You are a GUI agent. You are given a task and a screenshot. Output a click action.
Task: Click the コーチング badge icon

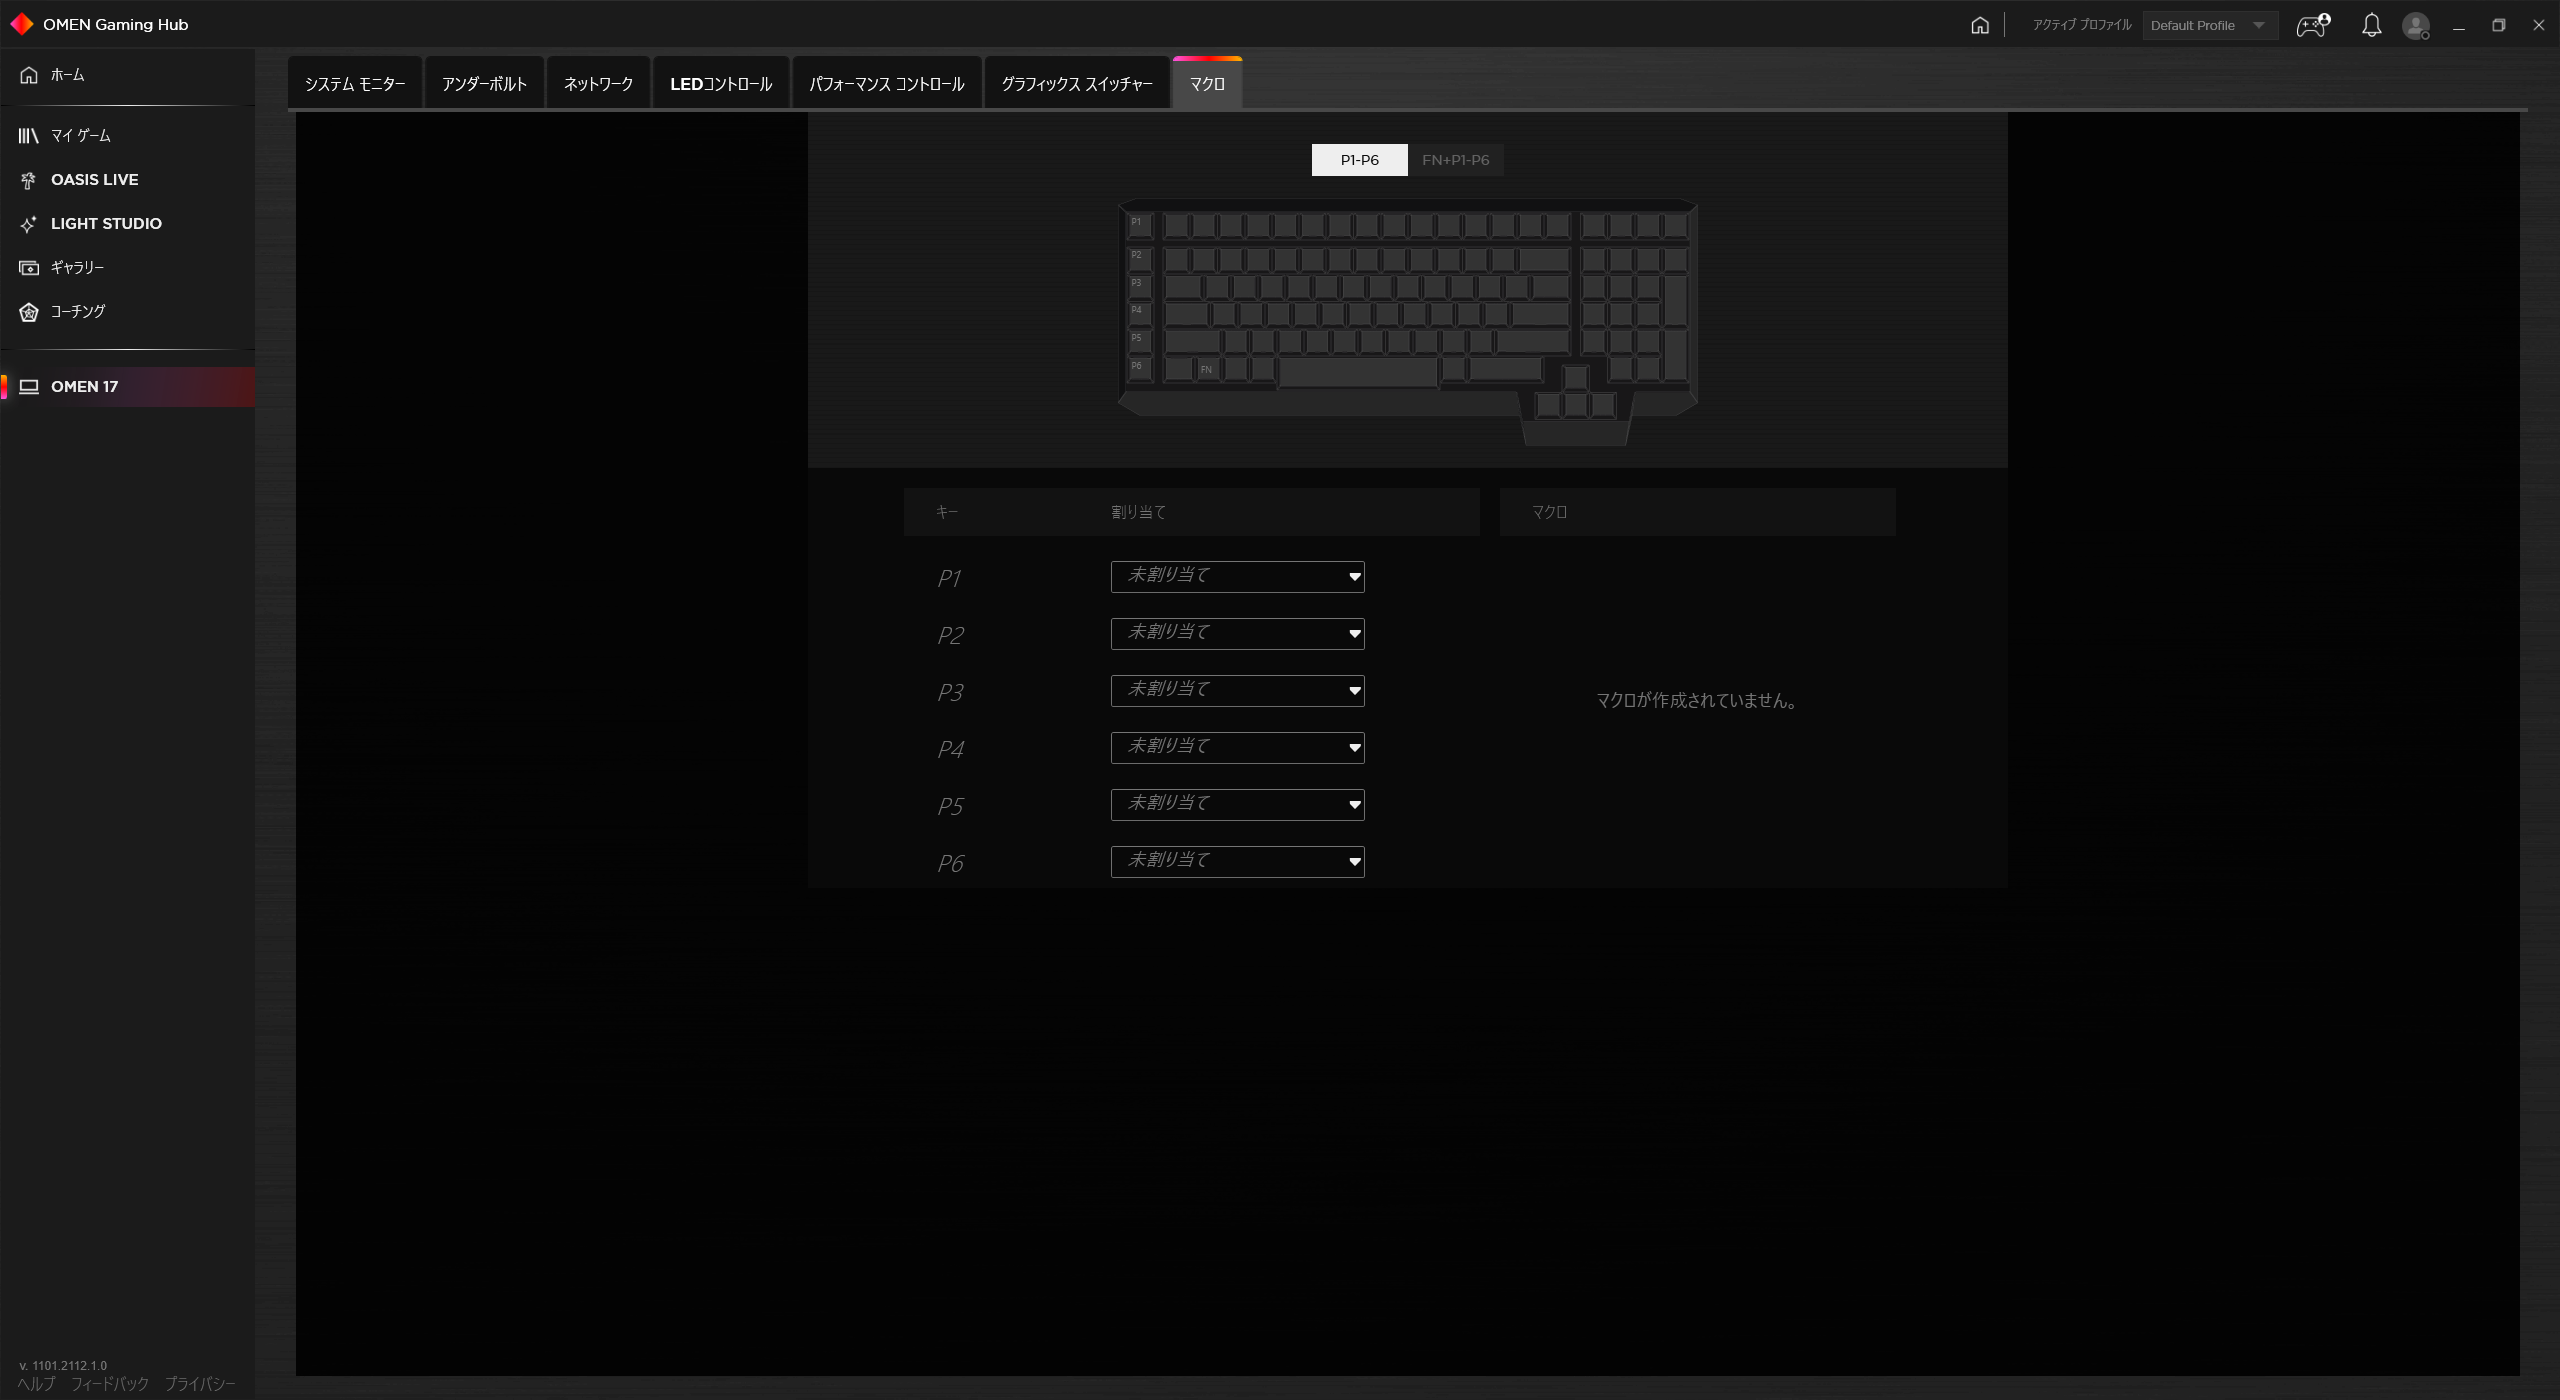[29, 312]
